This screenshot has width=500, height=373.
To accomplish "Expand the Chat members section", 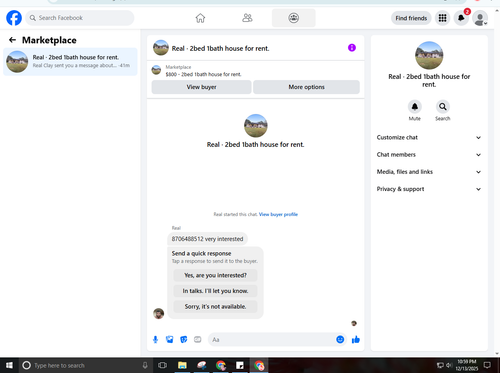I will [429, 155].
